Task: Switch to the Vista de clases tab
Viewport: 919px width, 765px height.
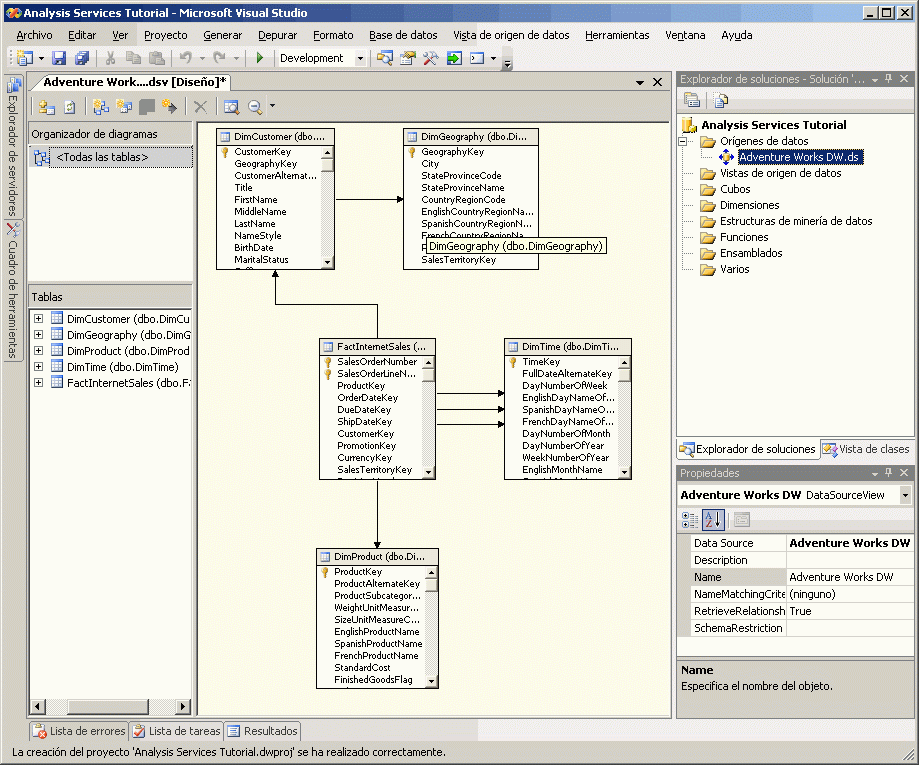Action: click(x=866, y=449)
